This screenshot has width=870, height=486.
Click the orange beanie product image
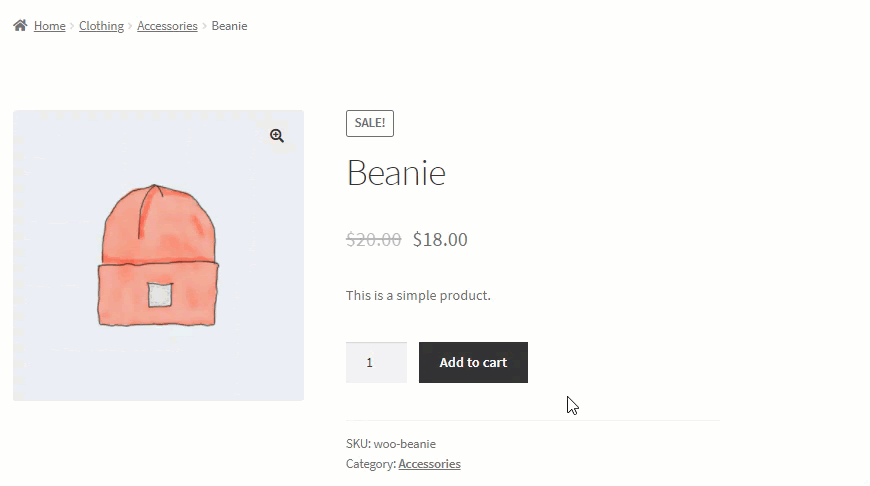pyautogui.click(x=158, y=255)
